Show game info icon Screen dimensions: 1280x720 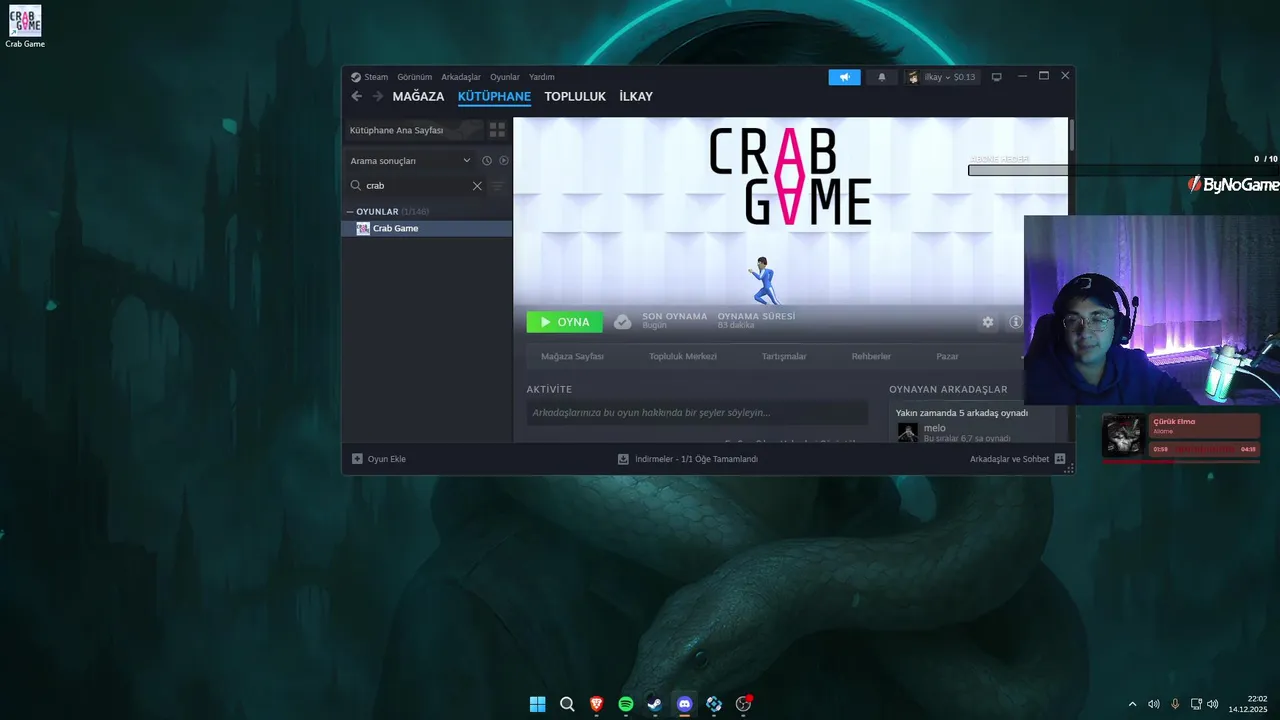coord(1016,322)
